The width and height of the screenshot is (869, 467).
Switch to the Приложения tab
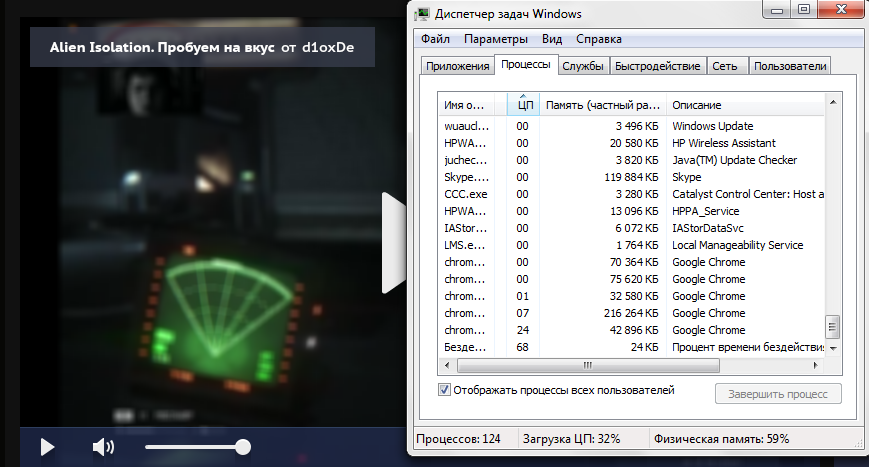[457, 66]
